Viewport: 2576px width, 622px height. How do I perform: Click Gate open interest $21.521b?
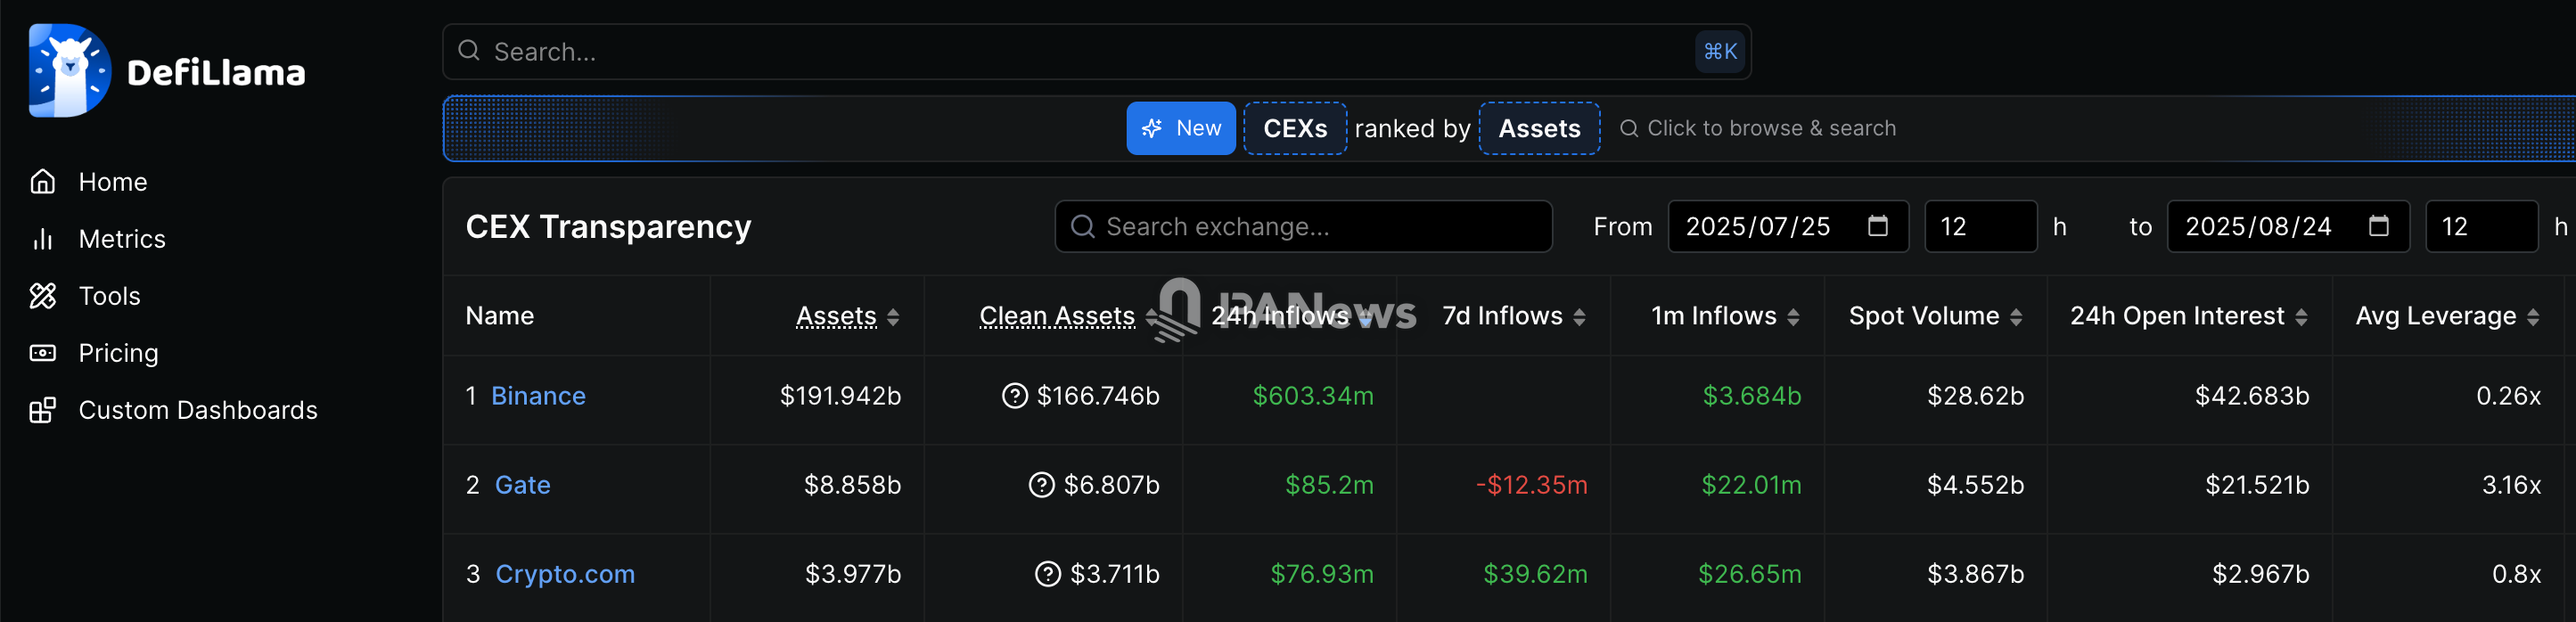(2257, 485)
